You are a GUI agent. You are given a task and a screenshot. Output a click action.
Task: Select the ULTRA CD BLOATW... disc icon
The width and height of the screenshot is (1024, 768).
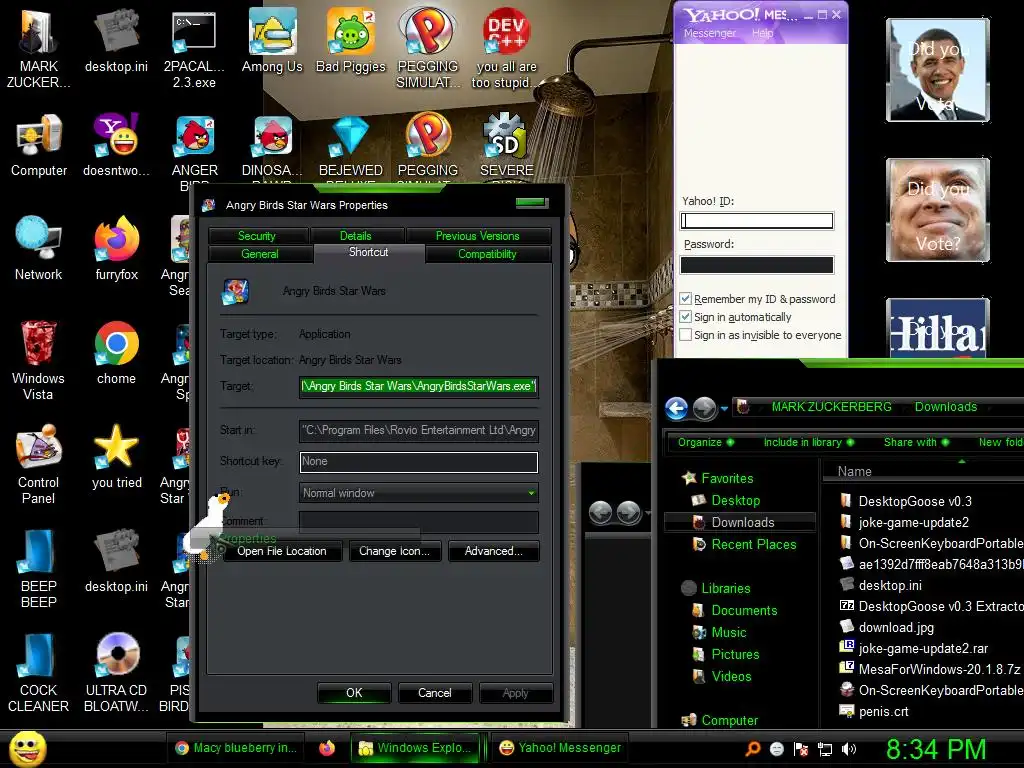pos(116,671)
